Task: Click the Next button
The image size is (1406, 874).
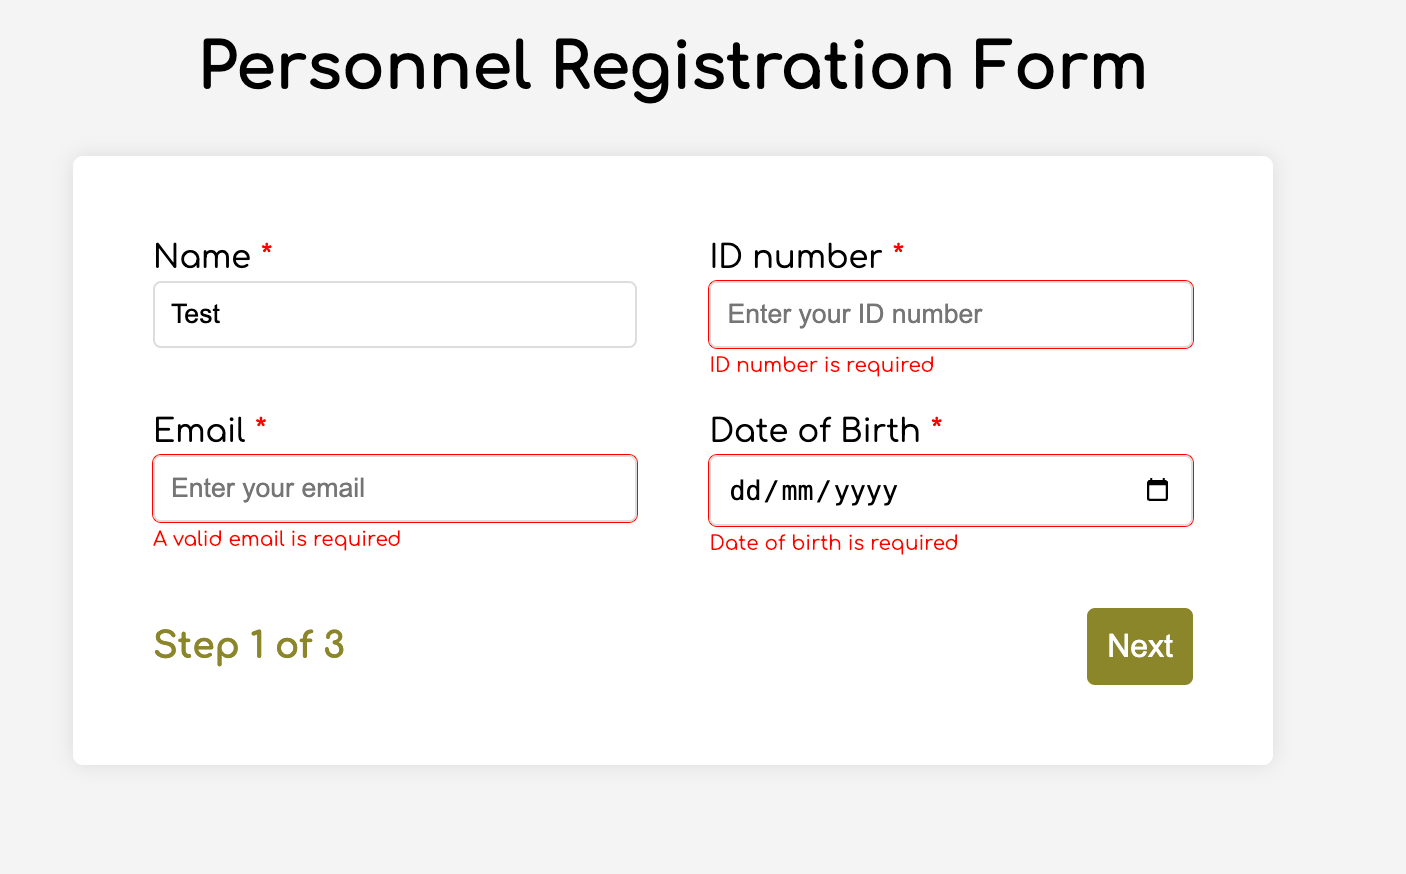Action: click(x=1139, y=646)
